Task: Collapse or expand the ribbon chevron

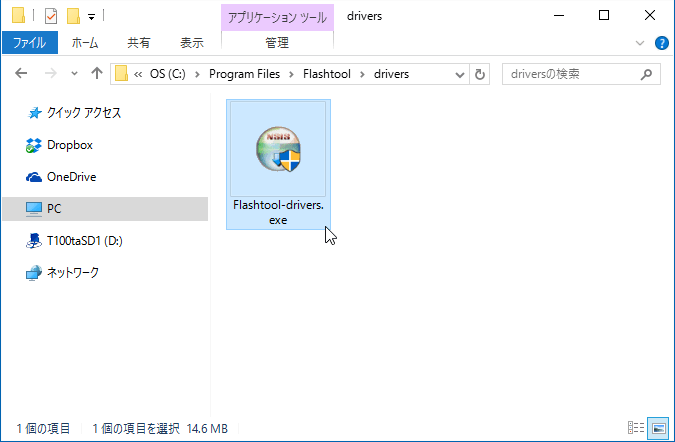Action: [x=640, y=43]
